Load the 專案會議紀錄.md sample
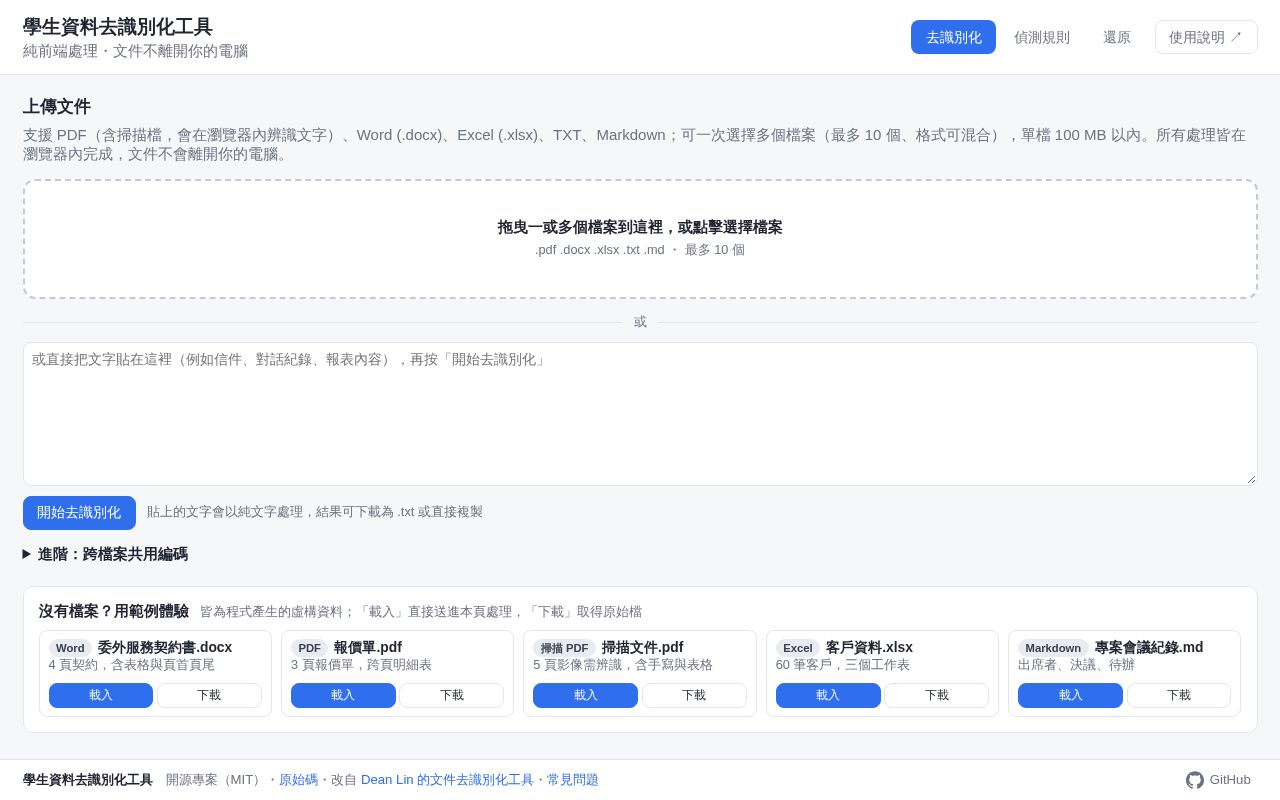The height and width of the screenshot is (800, 1280). (1070, 695)
